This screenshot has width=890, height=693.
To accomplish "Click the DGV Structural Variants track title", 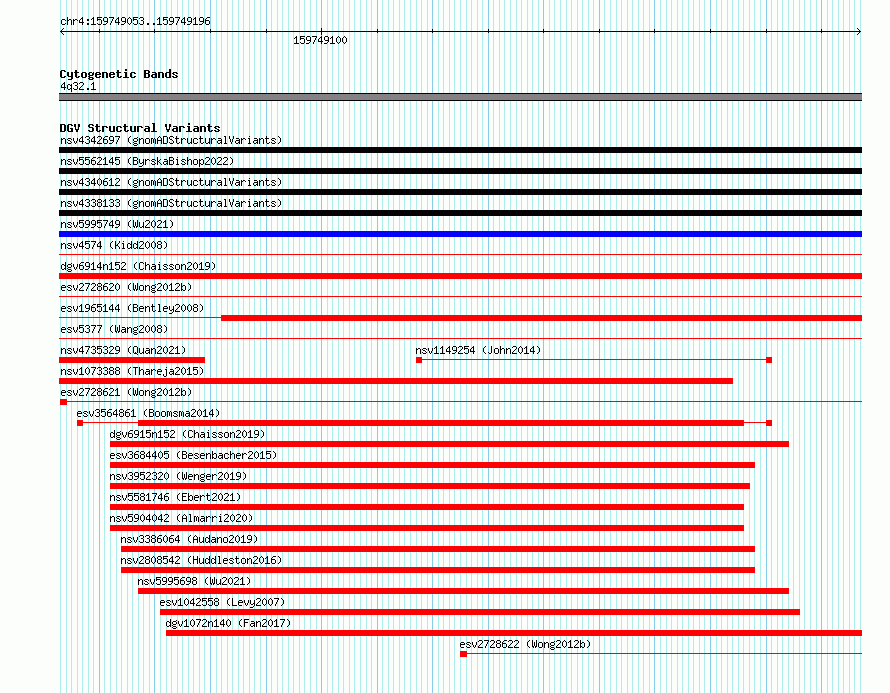I will pos(140,128).
